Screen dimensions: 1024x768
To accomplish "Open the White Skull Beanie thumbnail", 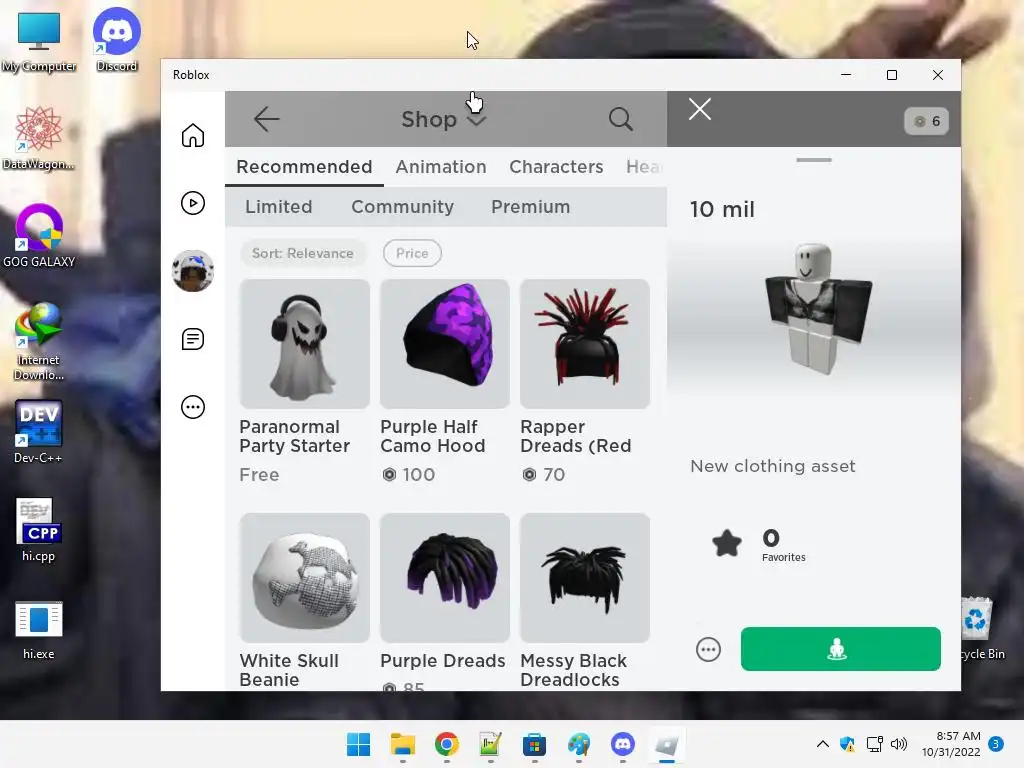I will pos(304,577).
